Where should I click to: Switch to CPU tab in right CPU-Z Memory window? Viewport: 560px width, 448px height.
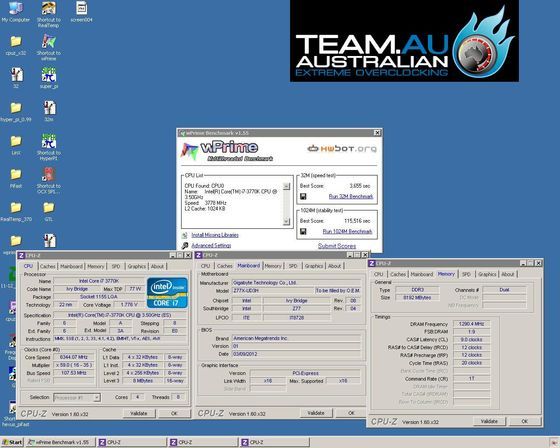pyautogui.click(x=379, y=274)
